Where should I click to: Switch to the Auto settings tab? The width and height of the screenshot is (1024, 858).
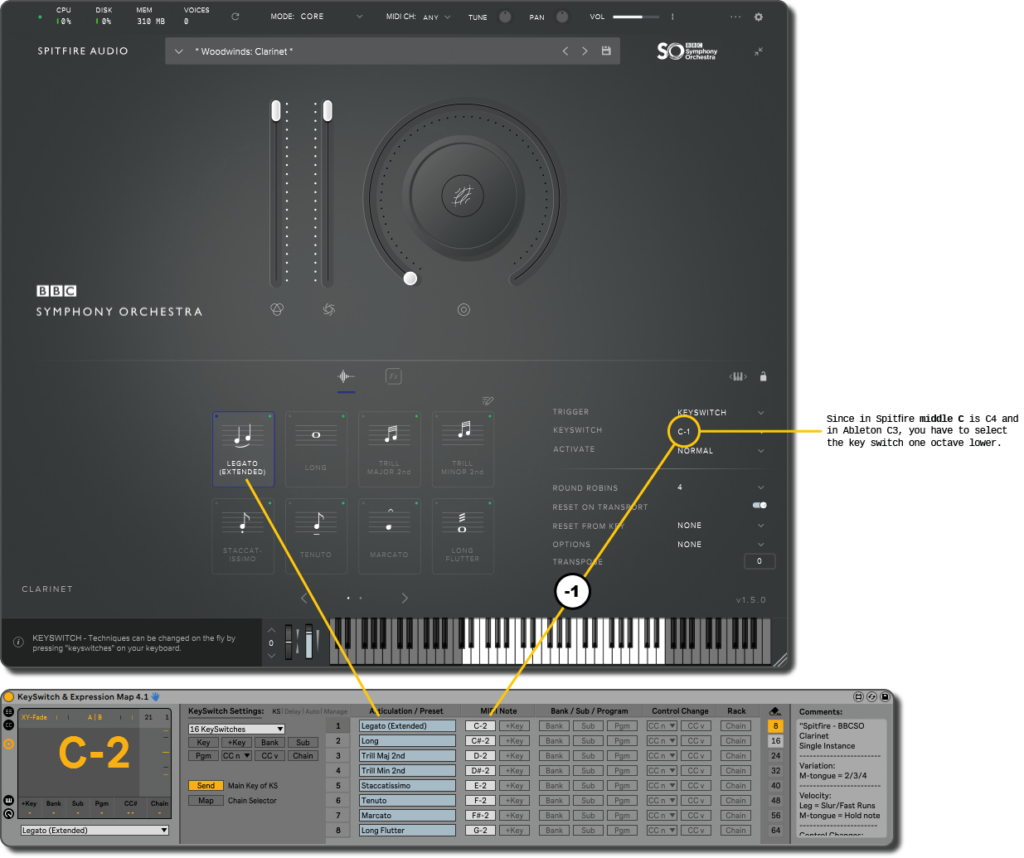[x=312, y=711]
